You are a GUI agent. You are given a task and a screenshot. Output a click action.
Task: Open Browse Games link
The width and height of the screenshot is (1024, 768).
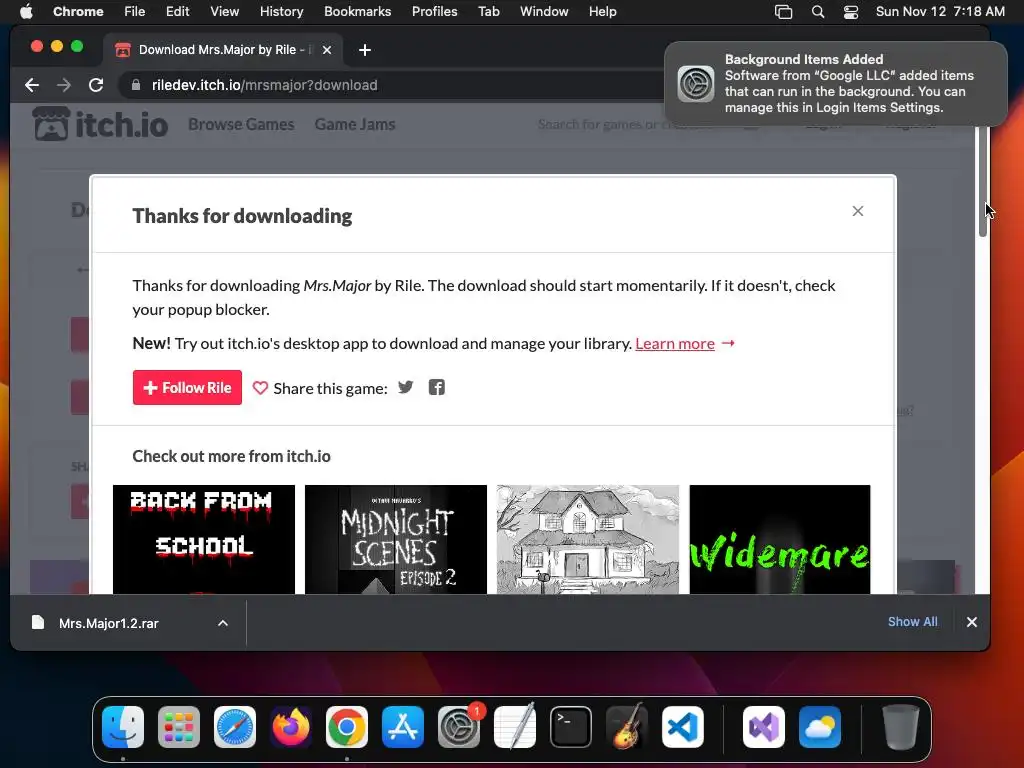pos(241,124)
